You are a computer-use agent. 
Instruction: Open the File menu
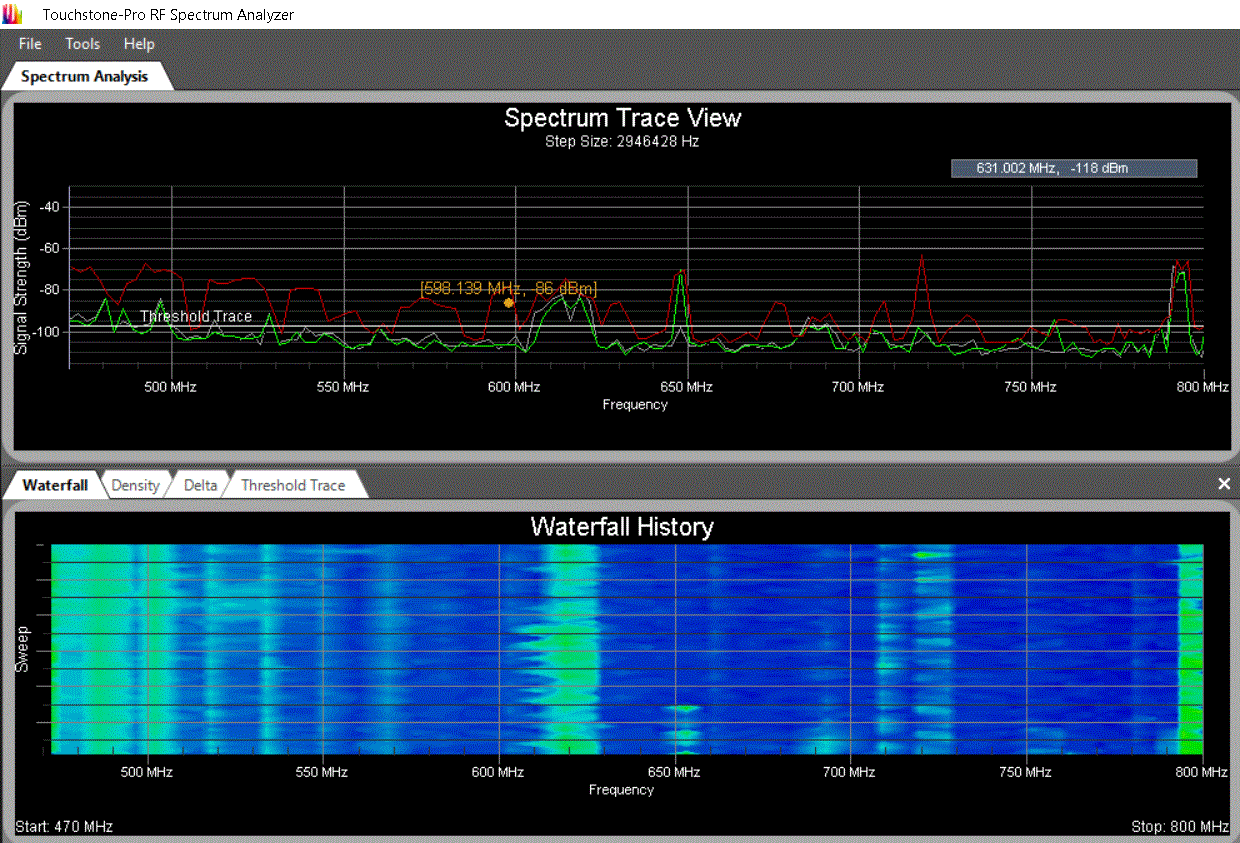(x=30, y=44)
